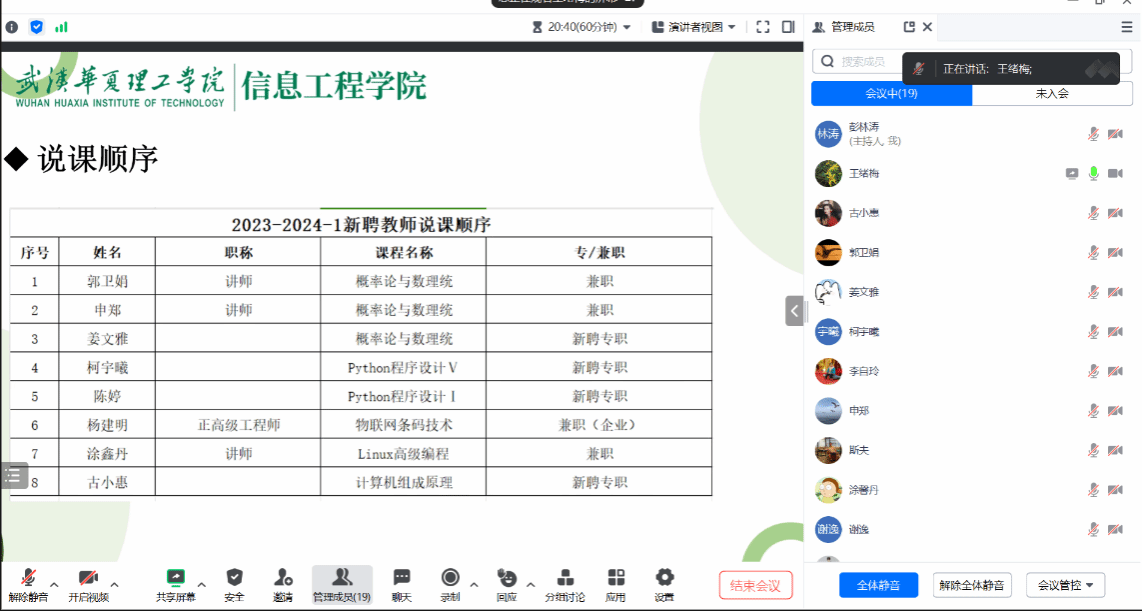
Task: Unmute microphone with 解除静音 button
Action: coord(29,578)
